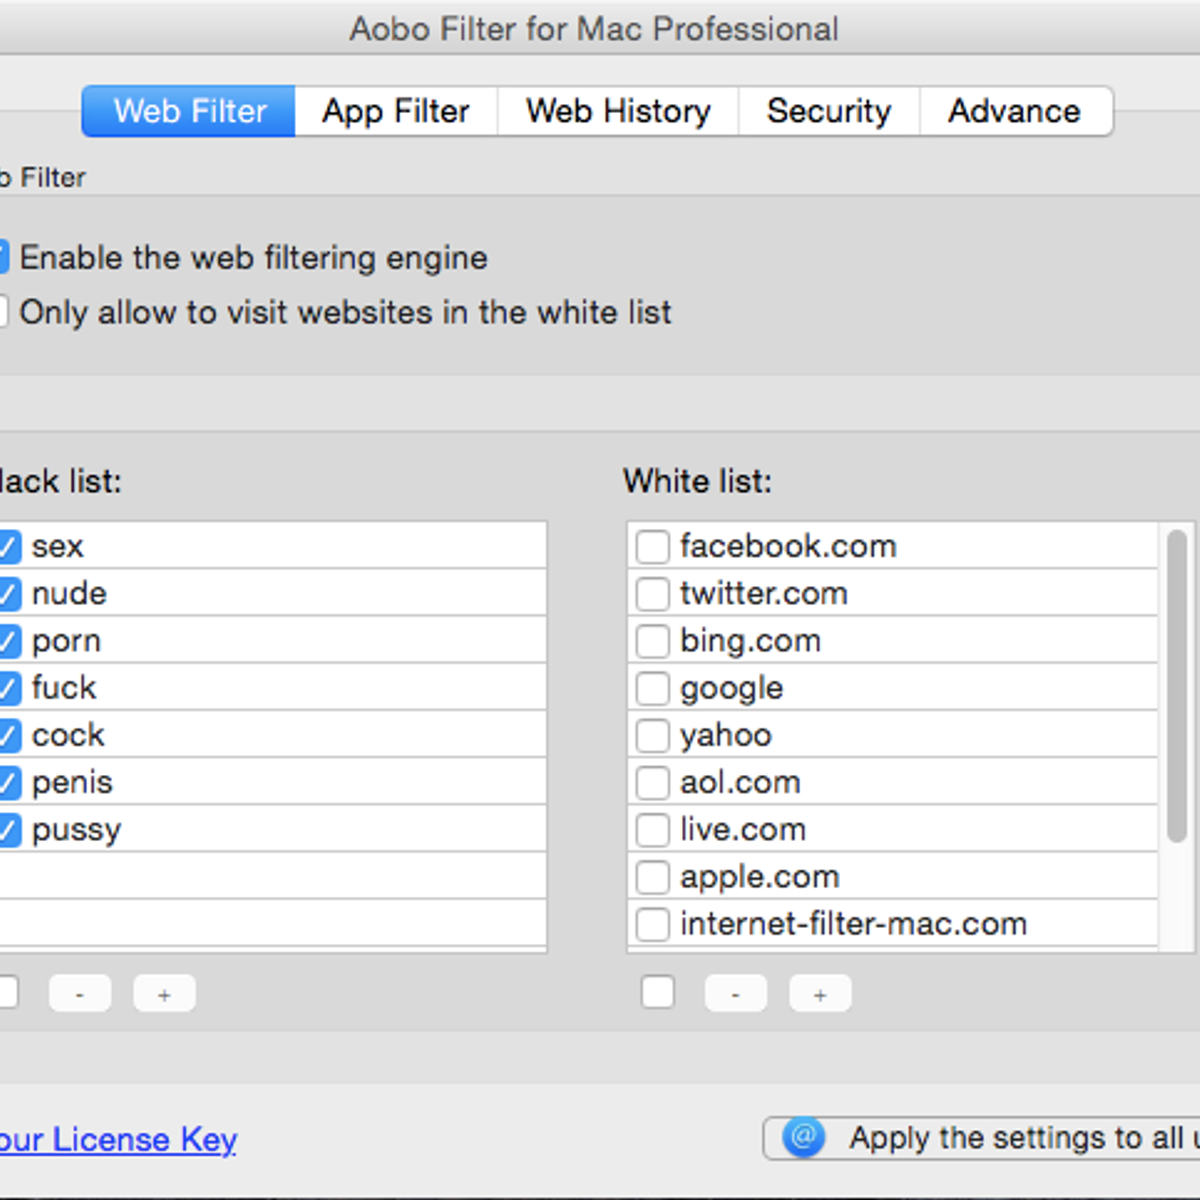
Task: Click the minus button under Black list
Action: [80, 994]
